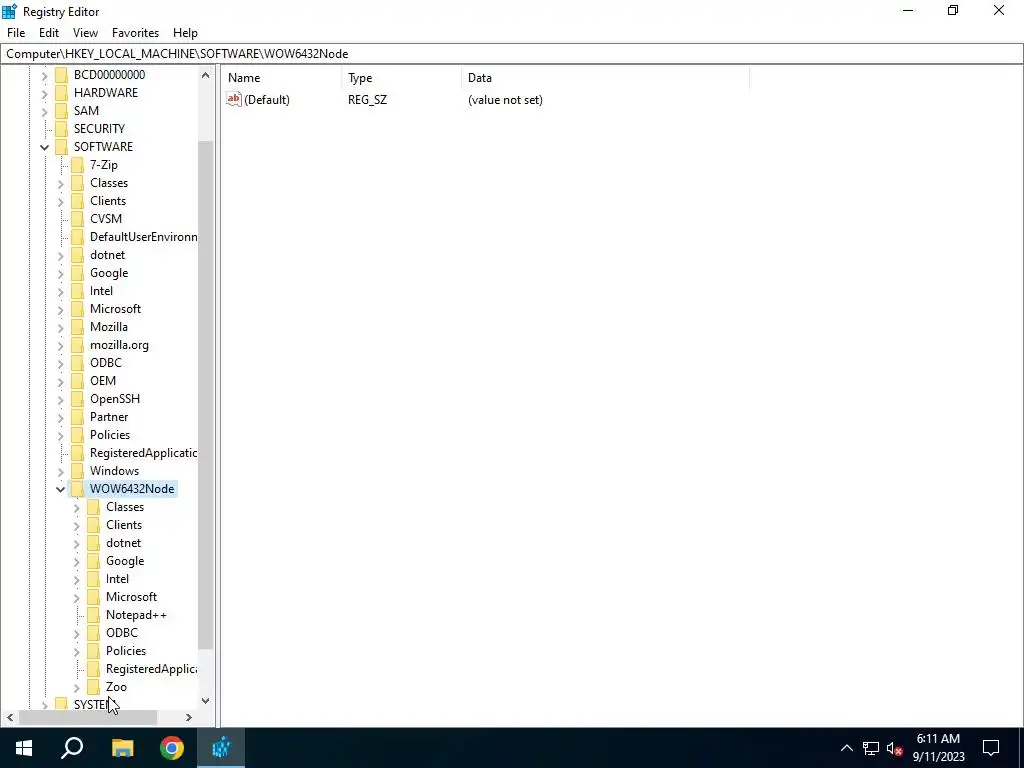Click the OEM folder icon

(x=78, y=381)
